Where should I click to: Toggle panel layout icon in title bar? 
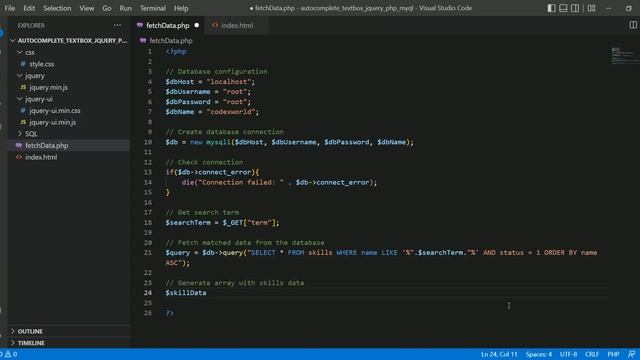(563, 8)
